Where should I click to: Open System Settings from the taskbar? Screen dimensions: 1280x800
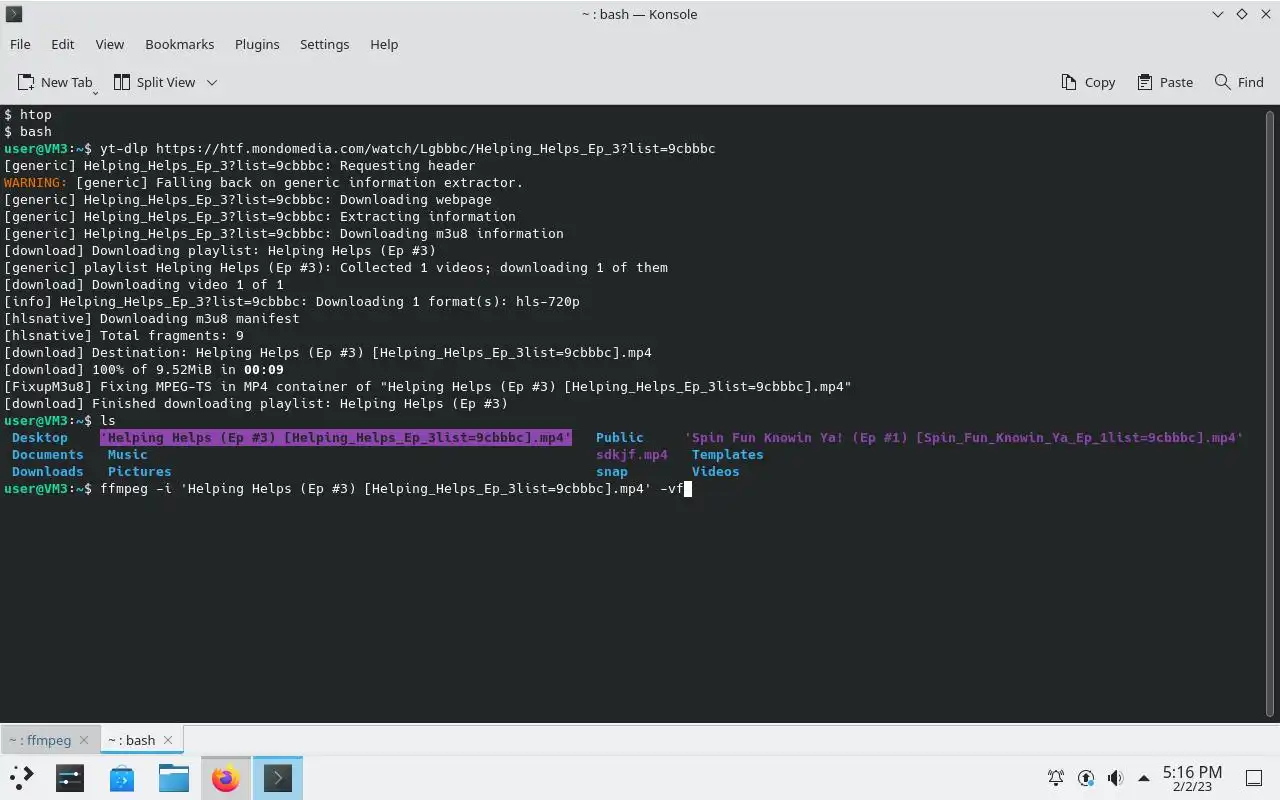(70, 777)
